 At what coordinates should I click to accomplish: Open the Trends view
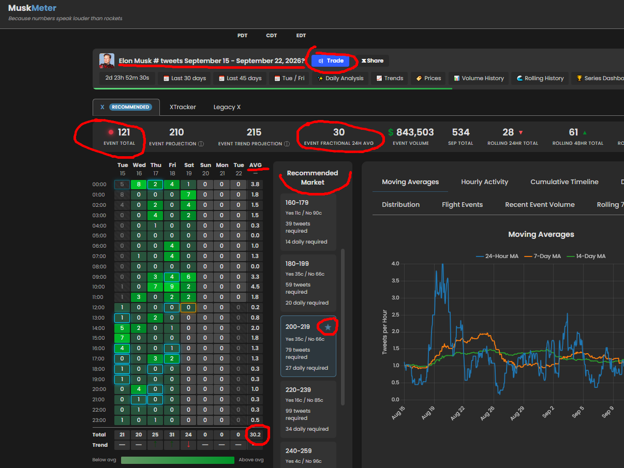390,78
